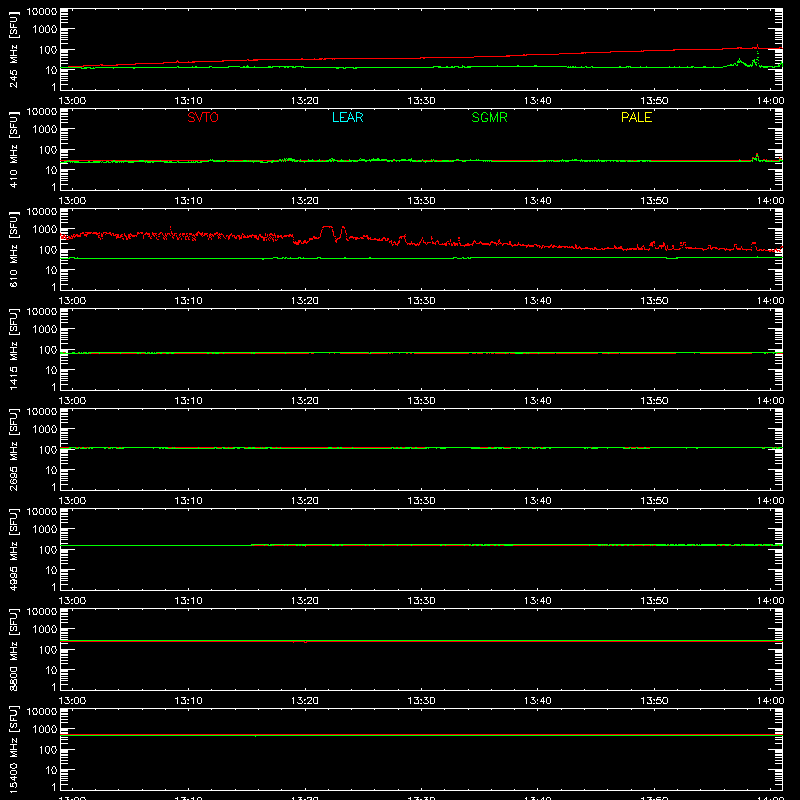Click 13:20 time label under 610 MHz panel
Viewport: 800px width, 800px height.
(305, 301)
